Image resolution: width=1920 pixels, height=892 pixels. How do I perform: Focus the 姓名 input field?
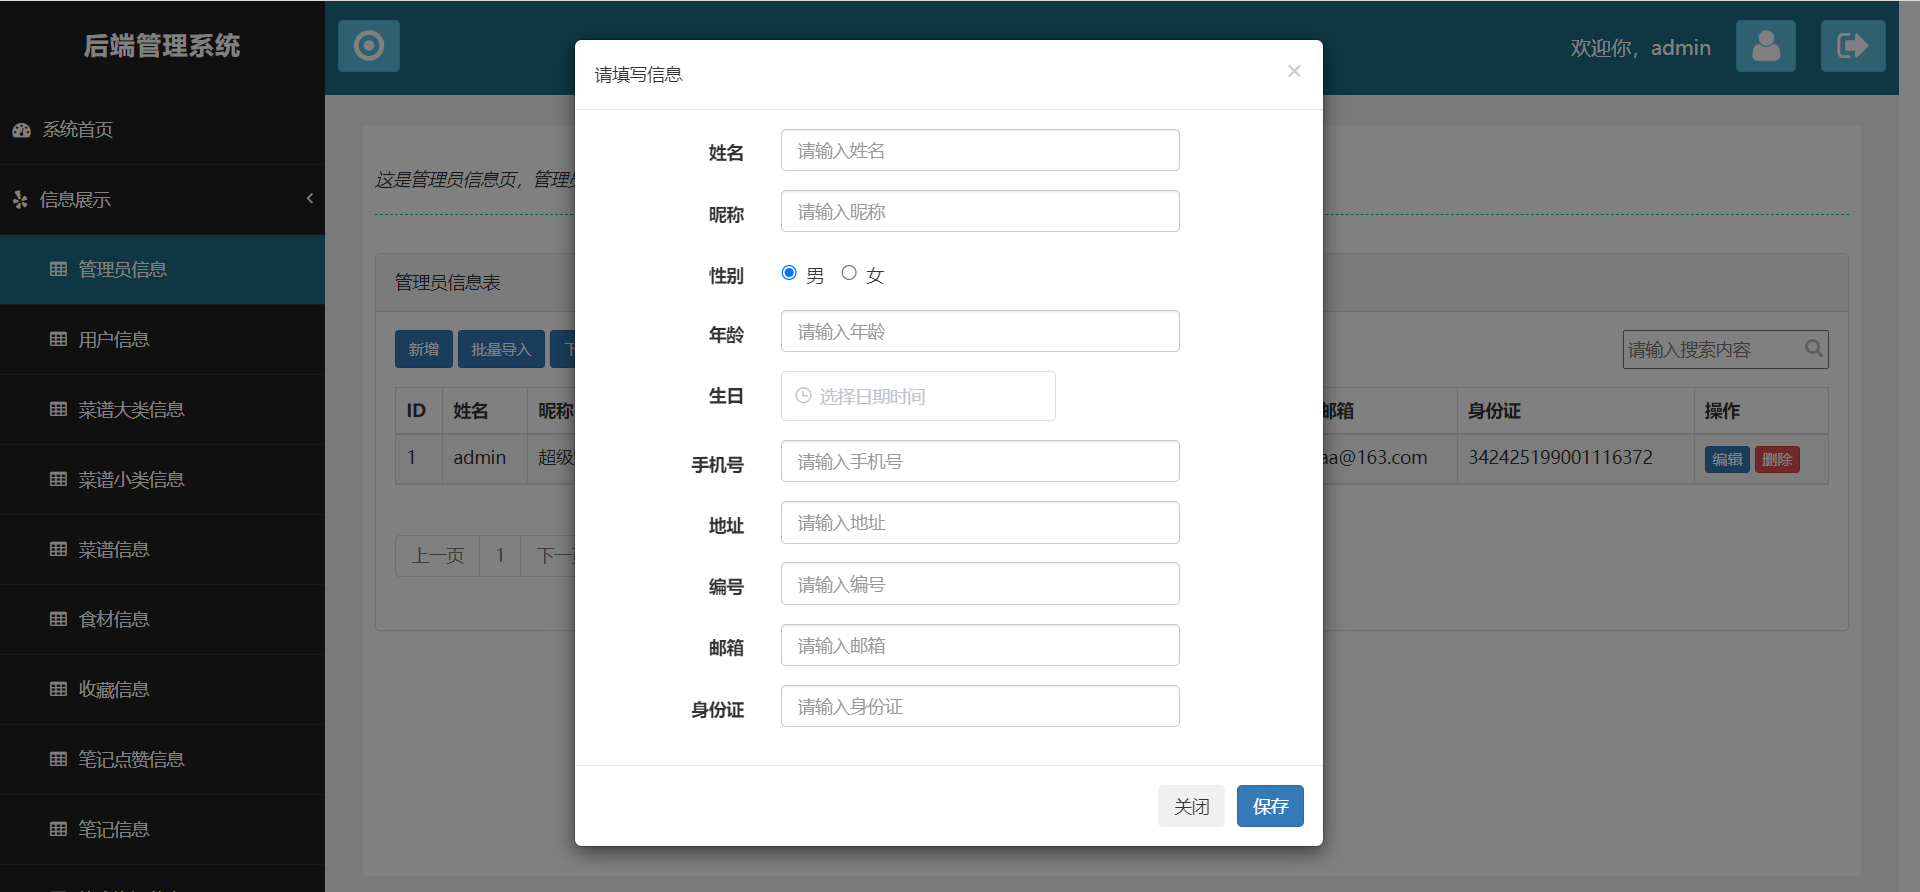click(979, 150)
